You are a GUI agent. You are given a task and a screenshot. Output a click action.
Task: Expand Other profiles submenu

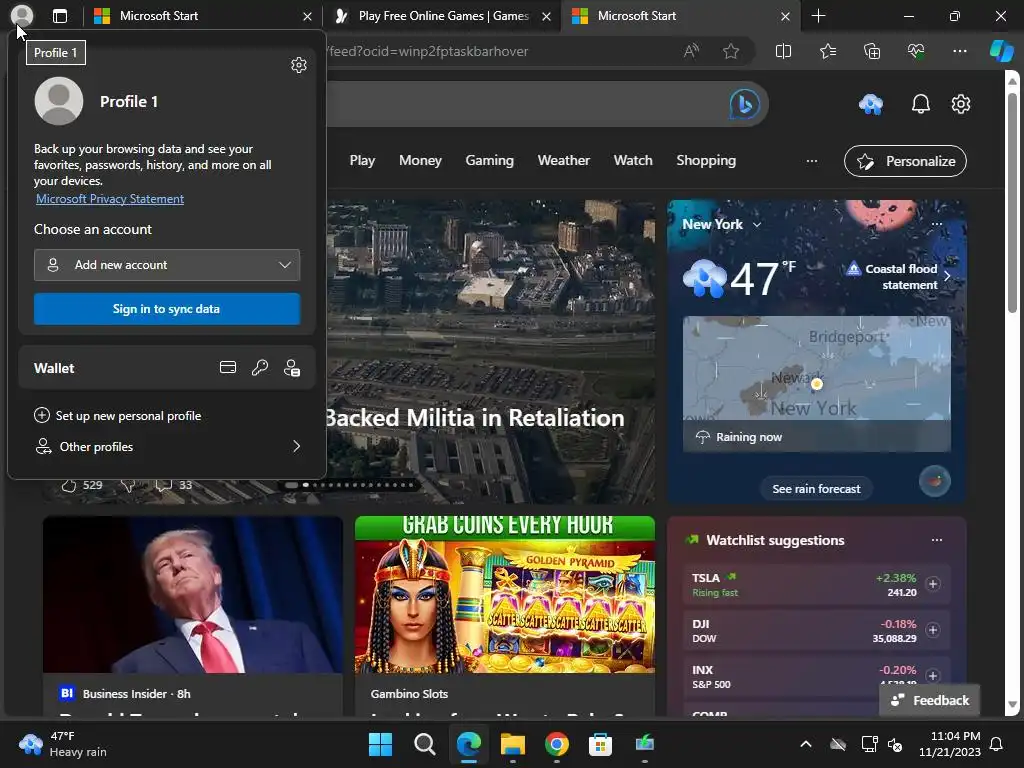167,447
